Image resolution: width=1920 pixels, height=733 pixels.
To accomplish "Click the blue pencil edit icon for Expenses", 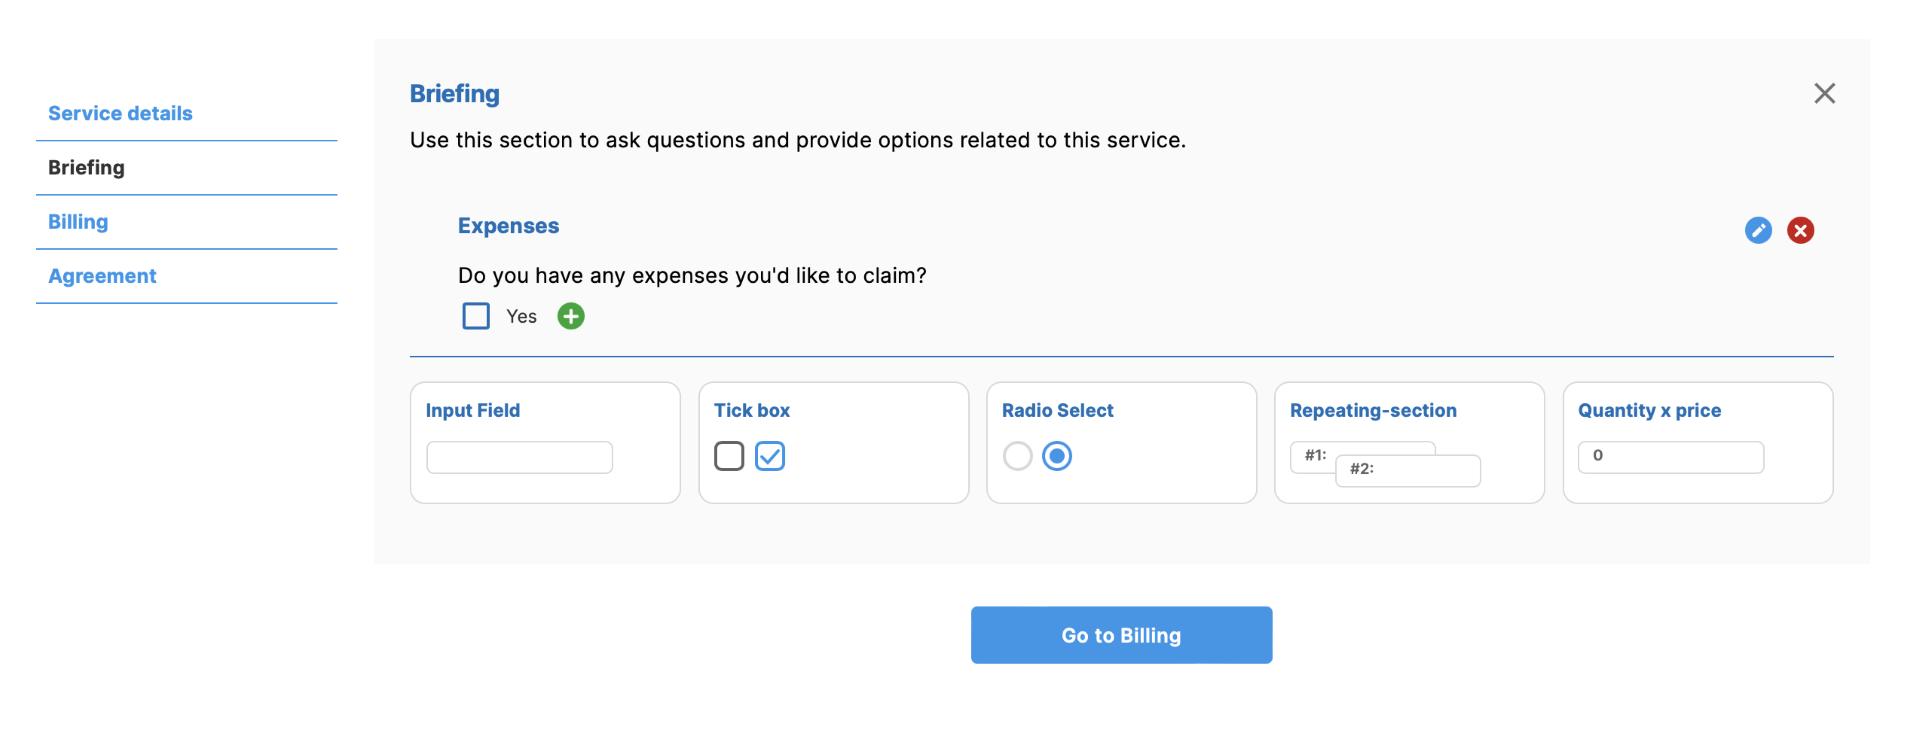I will pos(1758,230).
